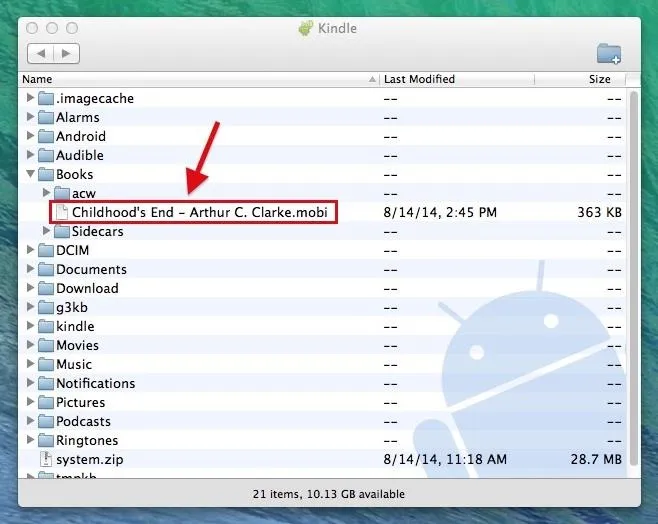The height and width of the screenshot is (524, 658).
Task: Click the forward navigation arrow button
Action: (x=66, y=54)
